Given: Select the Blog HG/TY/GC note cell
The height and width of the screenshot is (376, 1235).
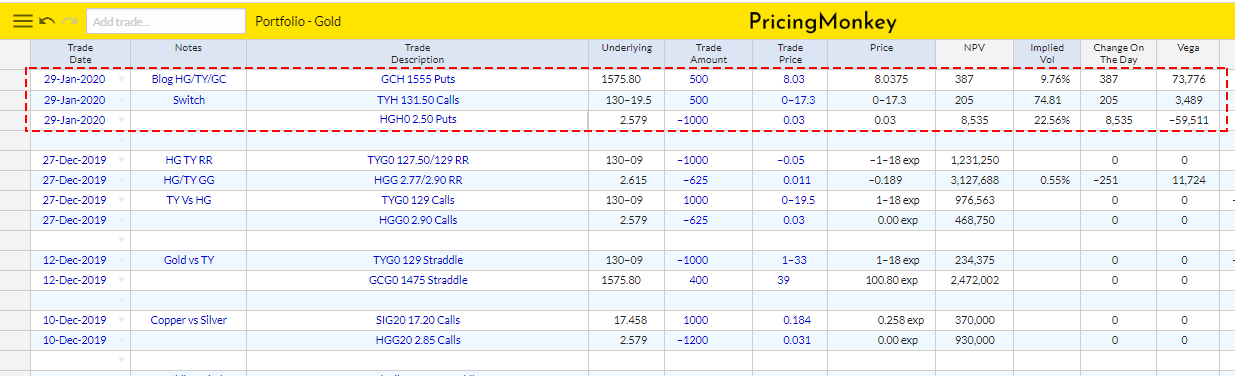Looking at the screenshot, I should tap(188, 79).
